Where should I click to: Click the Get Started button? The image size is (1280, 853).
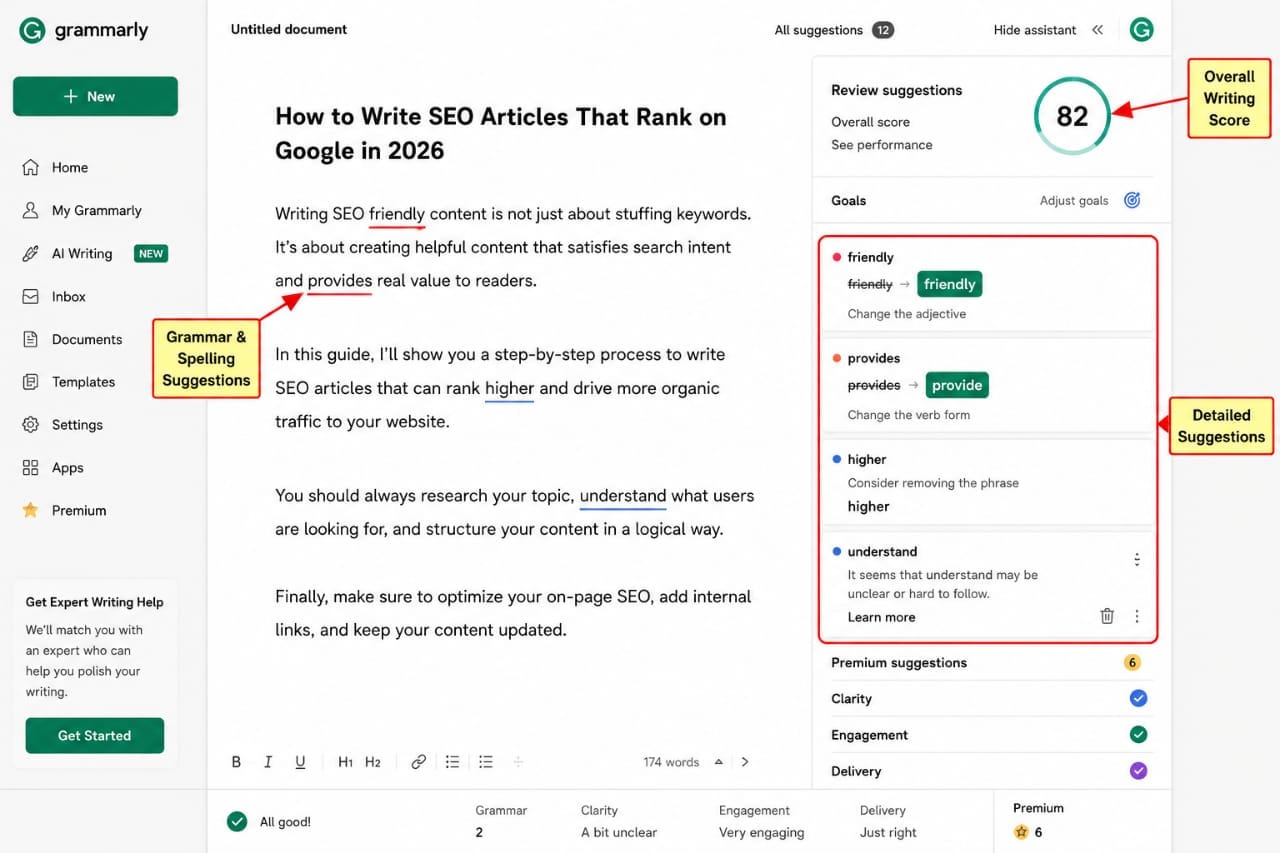95,735
